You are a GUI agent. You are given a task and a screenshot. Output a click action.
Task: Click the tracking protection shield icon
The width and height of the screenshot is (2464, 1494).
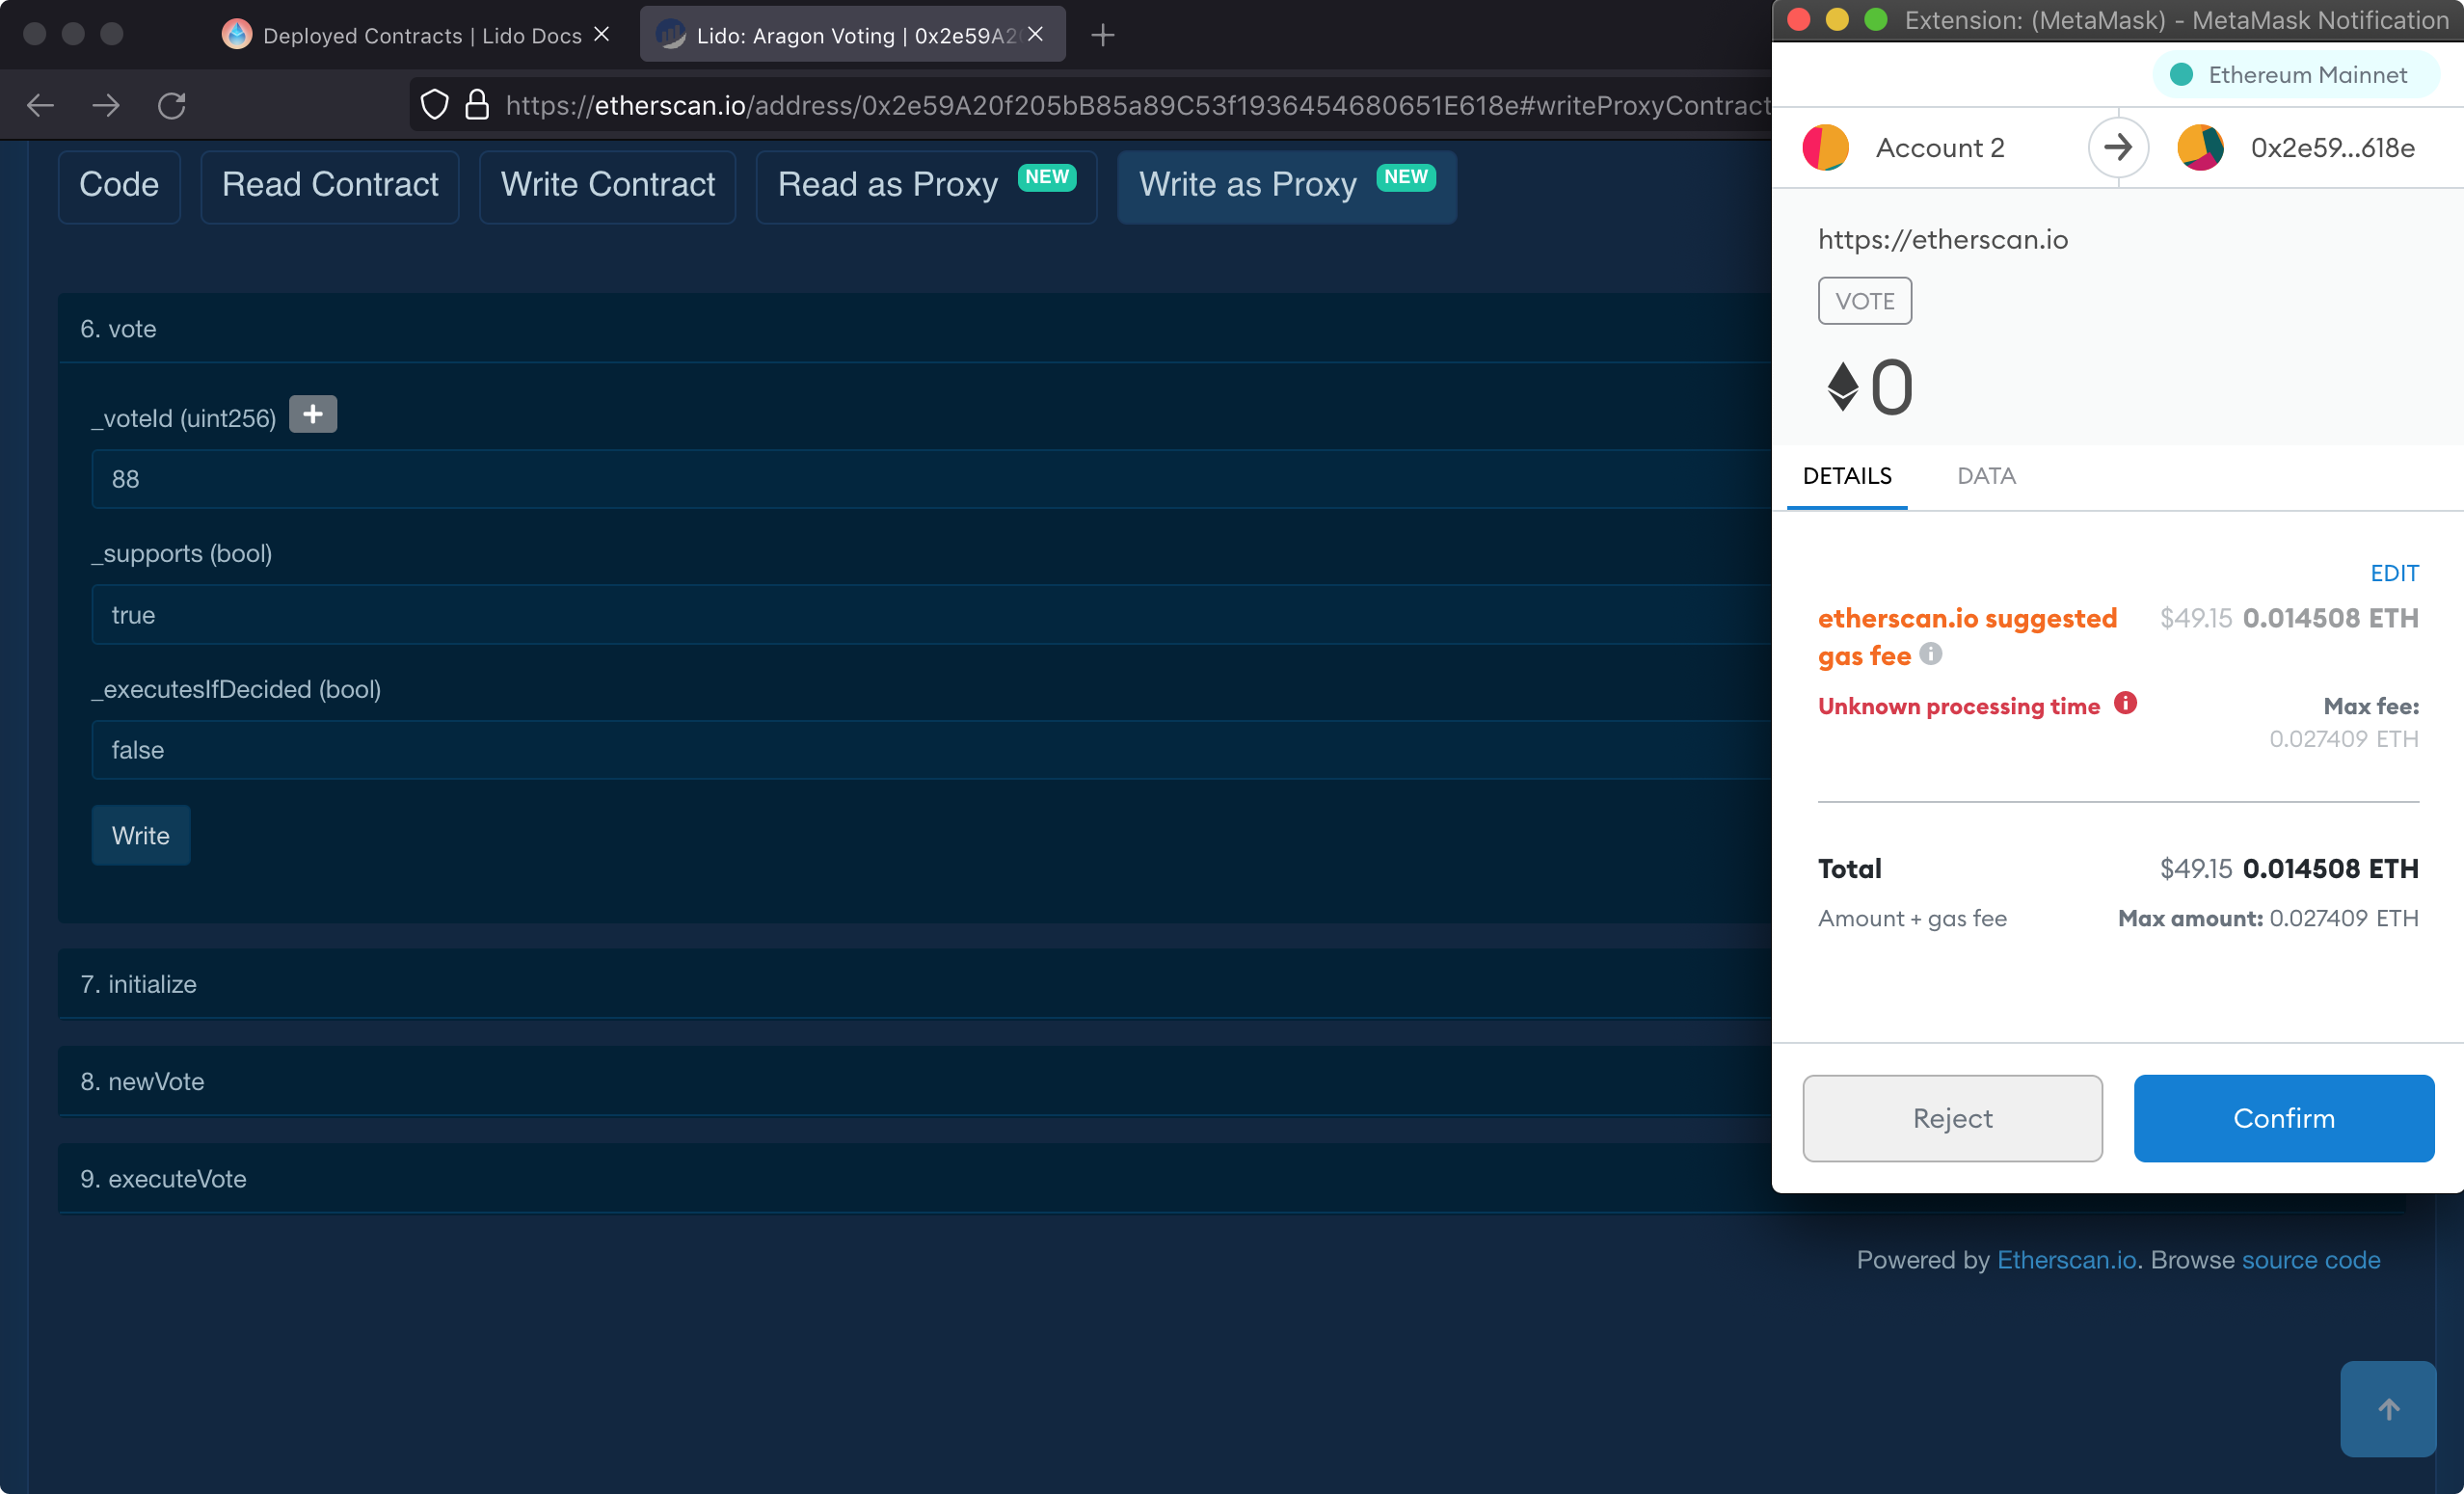pos(434,105)
